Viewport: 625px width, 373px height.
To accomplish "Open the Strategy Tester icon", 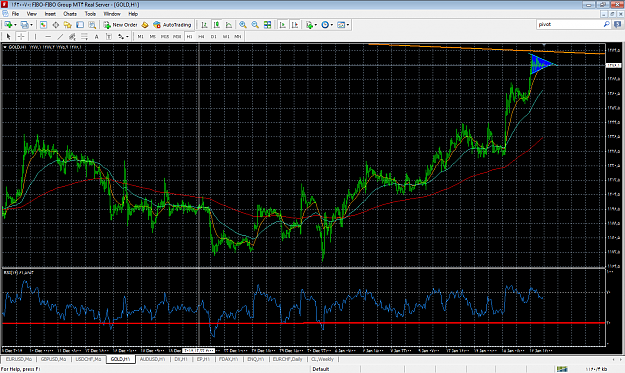I will 92,25.
